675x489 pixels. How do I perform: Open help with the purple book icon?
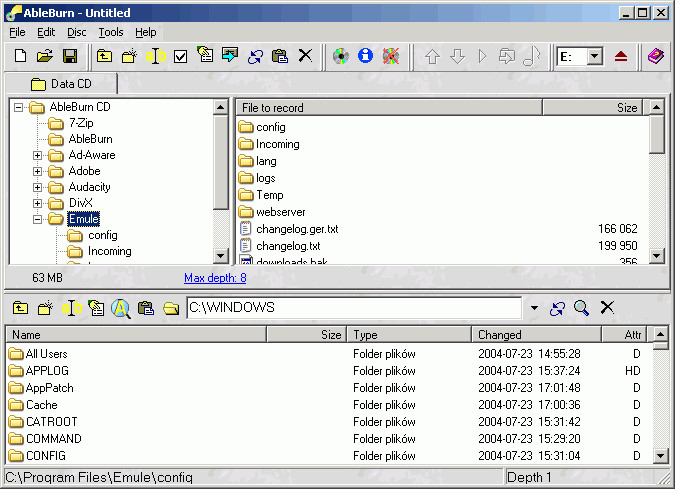(x=656, y=56)
